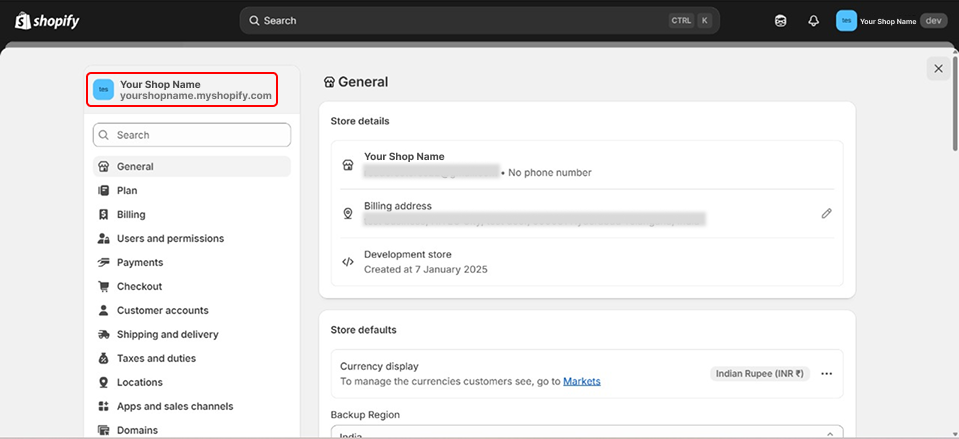Click the store avatar in top bar
The image size is (959, 439).
846,21
